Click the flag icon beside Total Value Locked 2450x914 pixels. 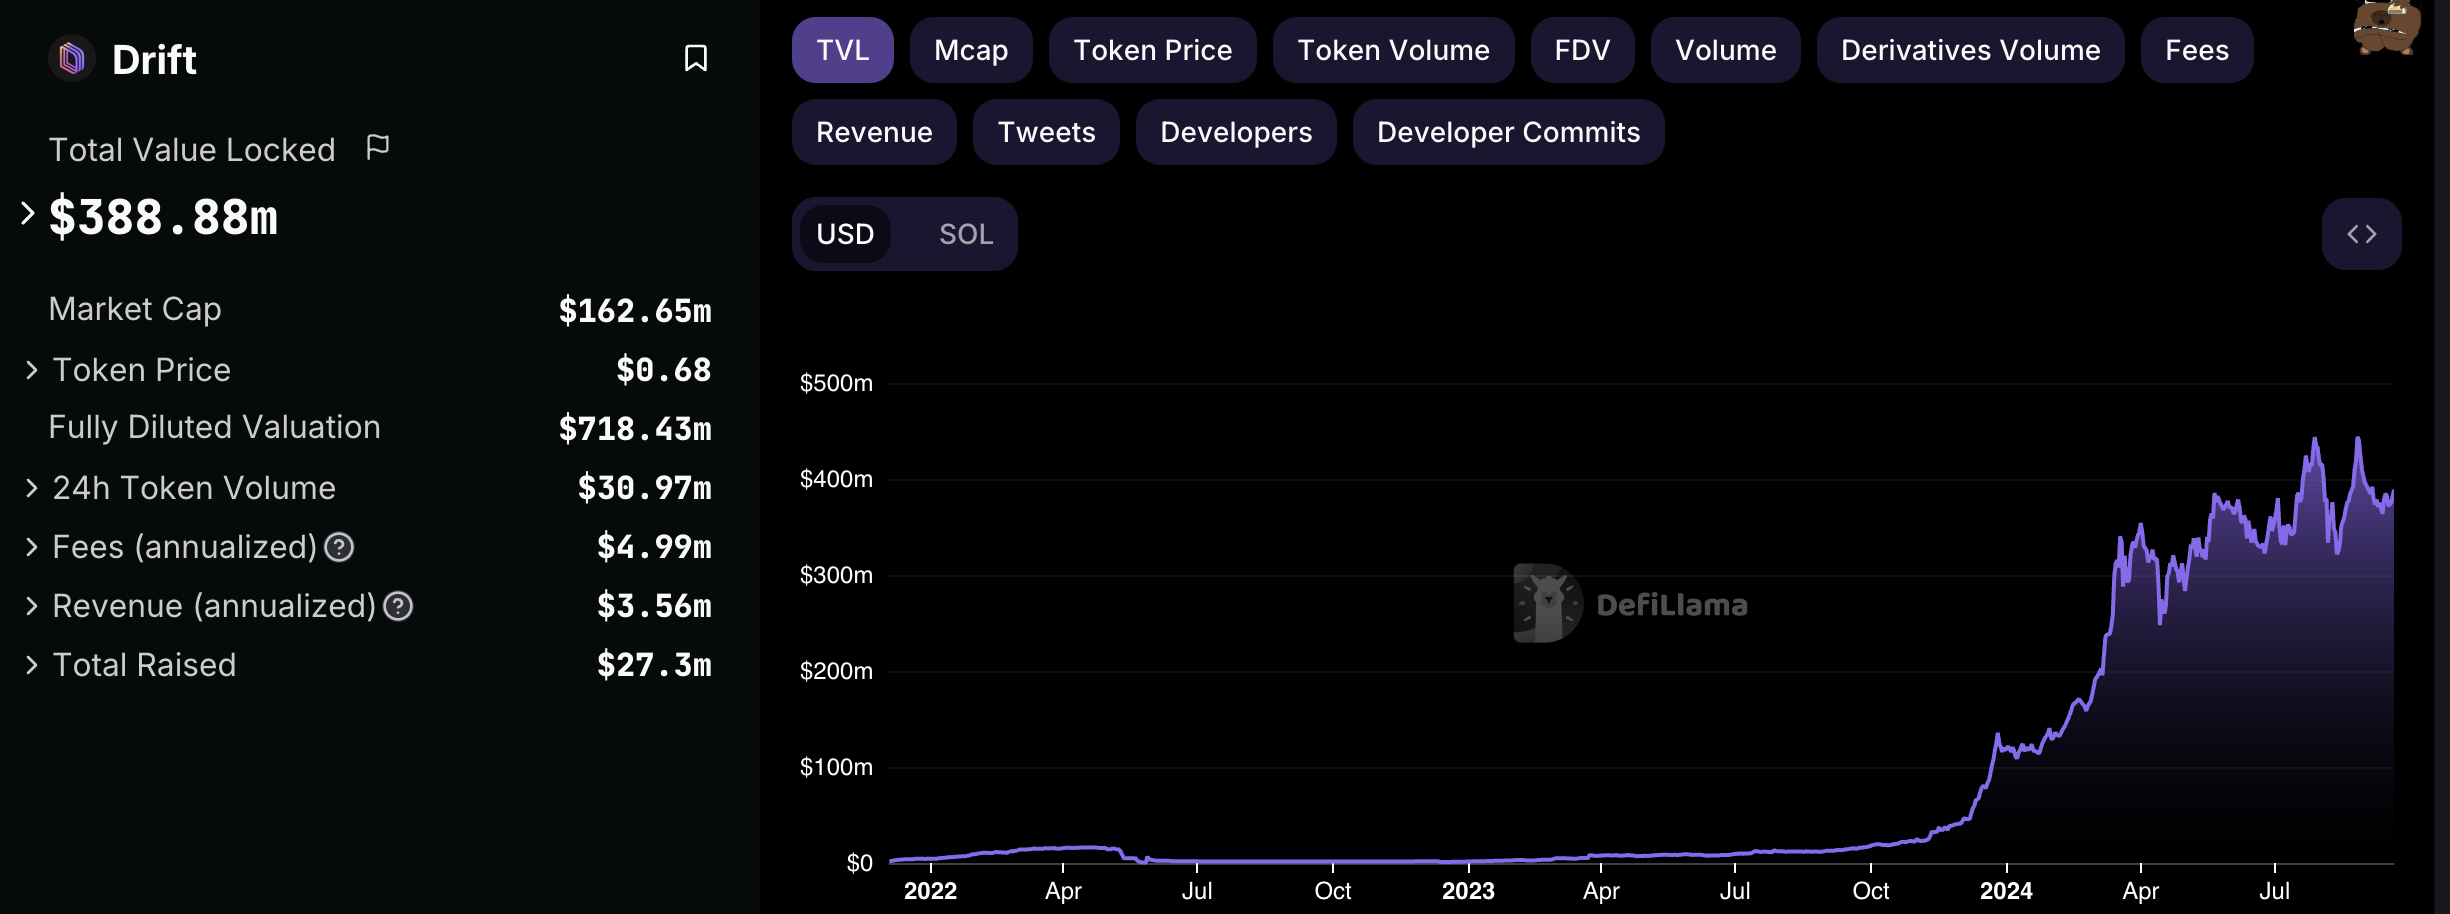377,148
